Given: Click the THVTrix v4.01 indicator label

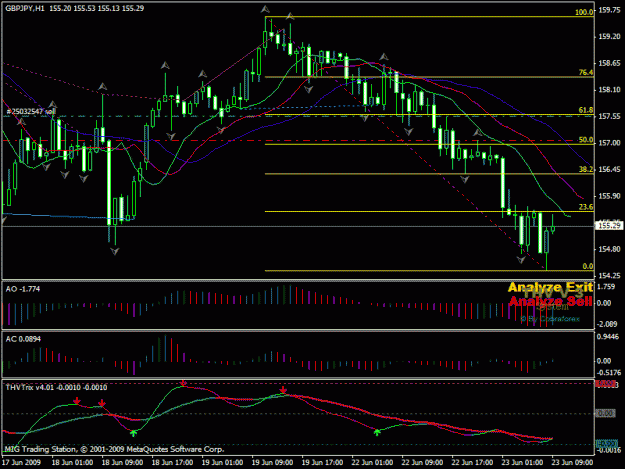Looking at the screenshot, I should point(56,387).
